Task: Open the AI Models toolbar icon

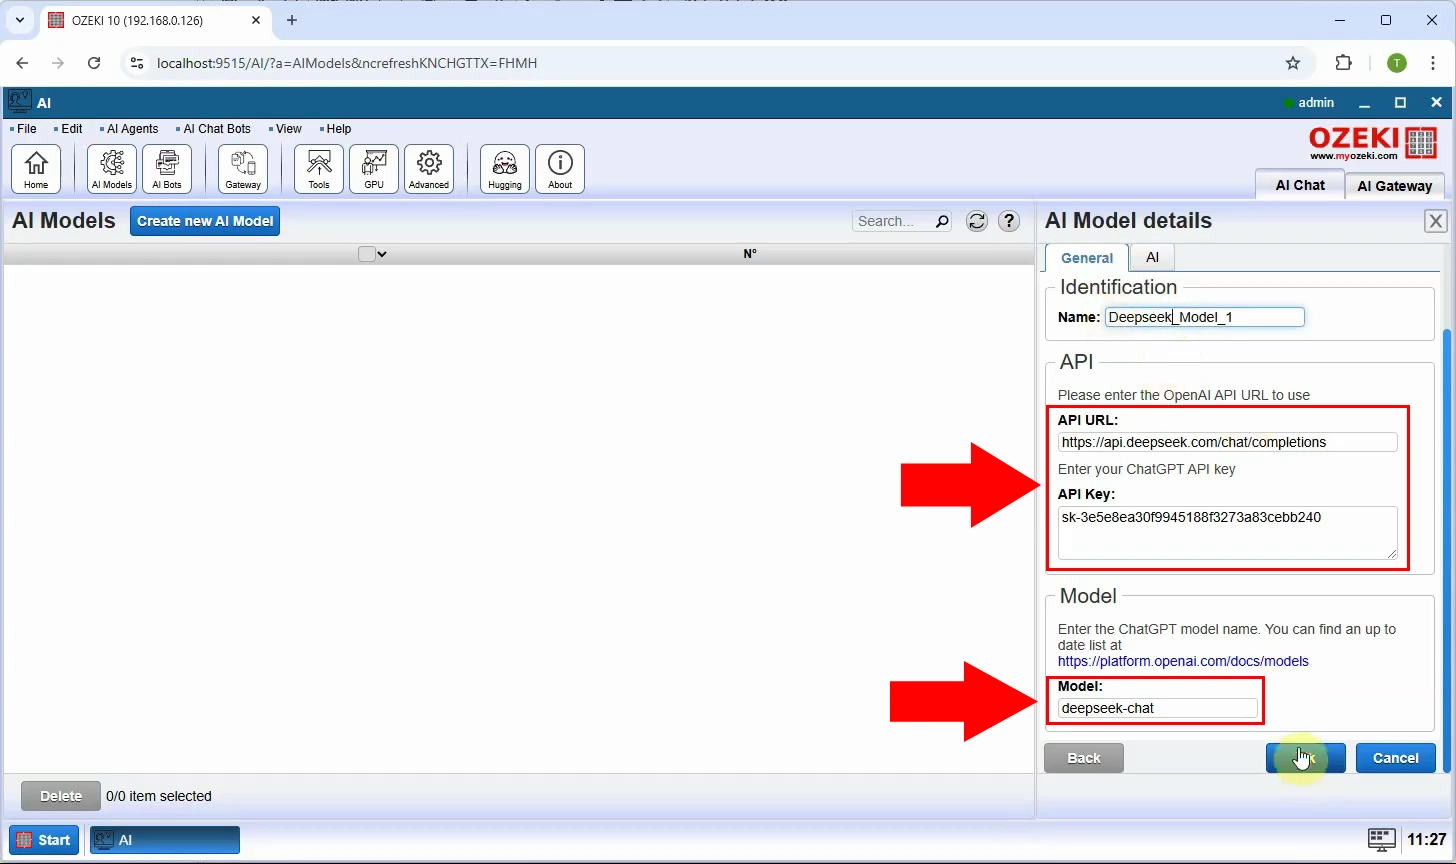Action: point(112,169)
